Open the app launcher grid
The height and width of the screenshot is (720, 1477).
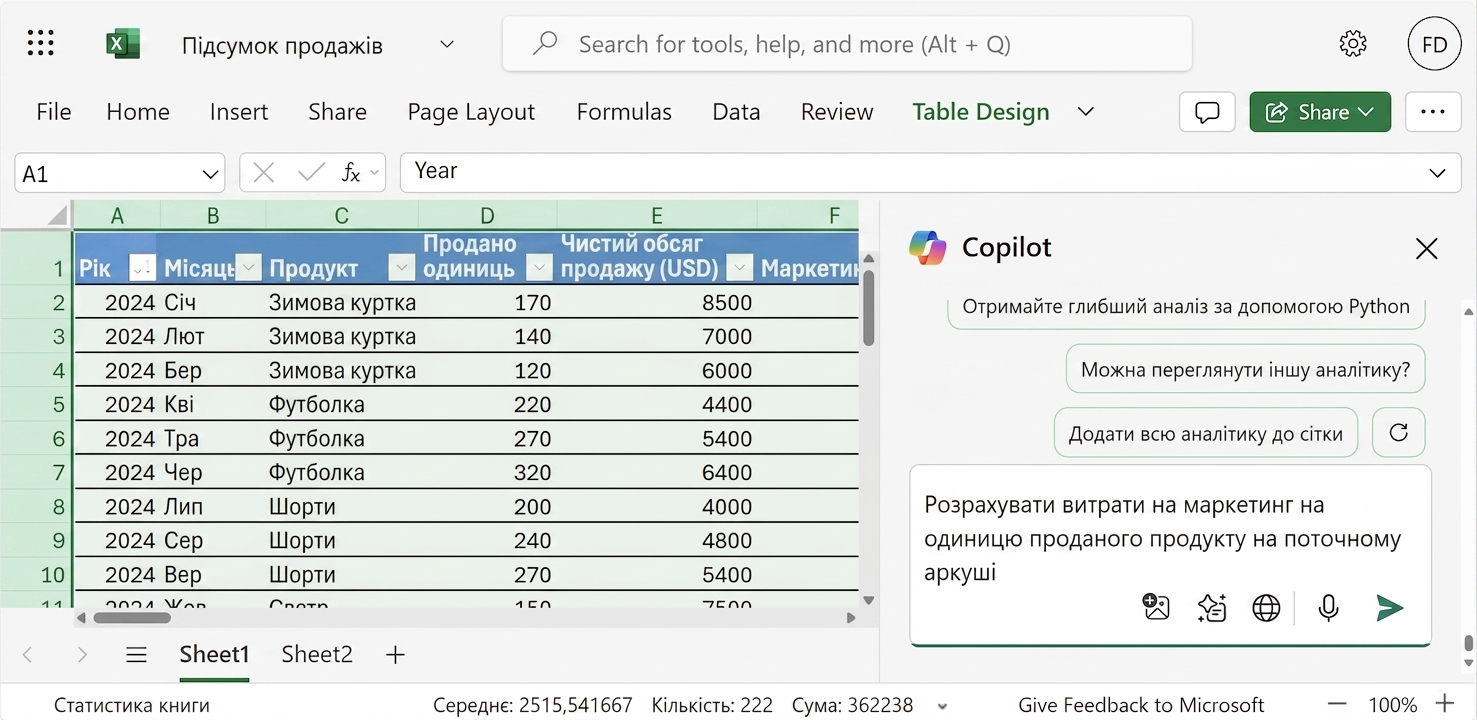41,43
